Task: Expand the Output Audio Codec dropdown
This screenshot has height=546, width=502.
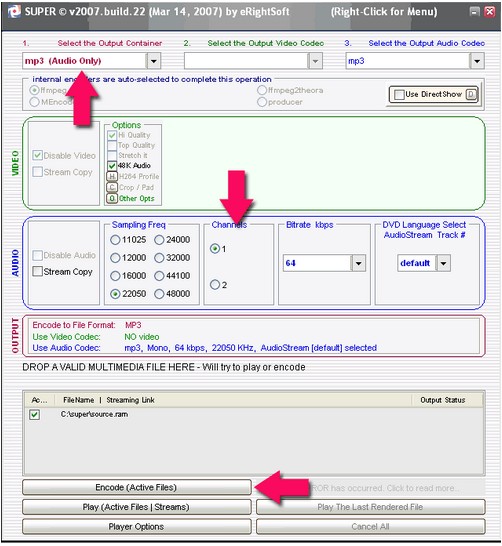Action: pos(477,61)
